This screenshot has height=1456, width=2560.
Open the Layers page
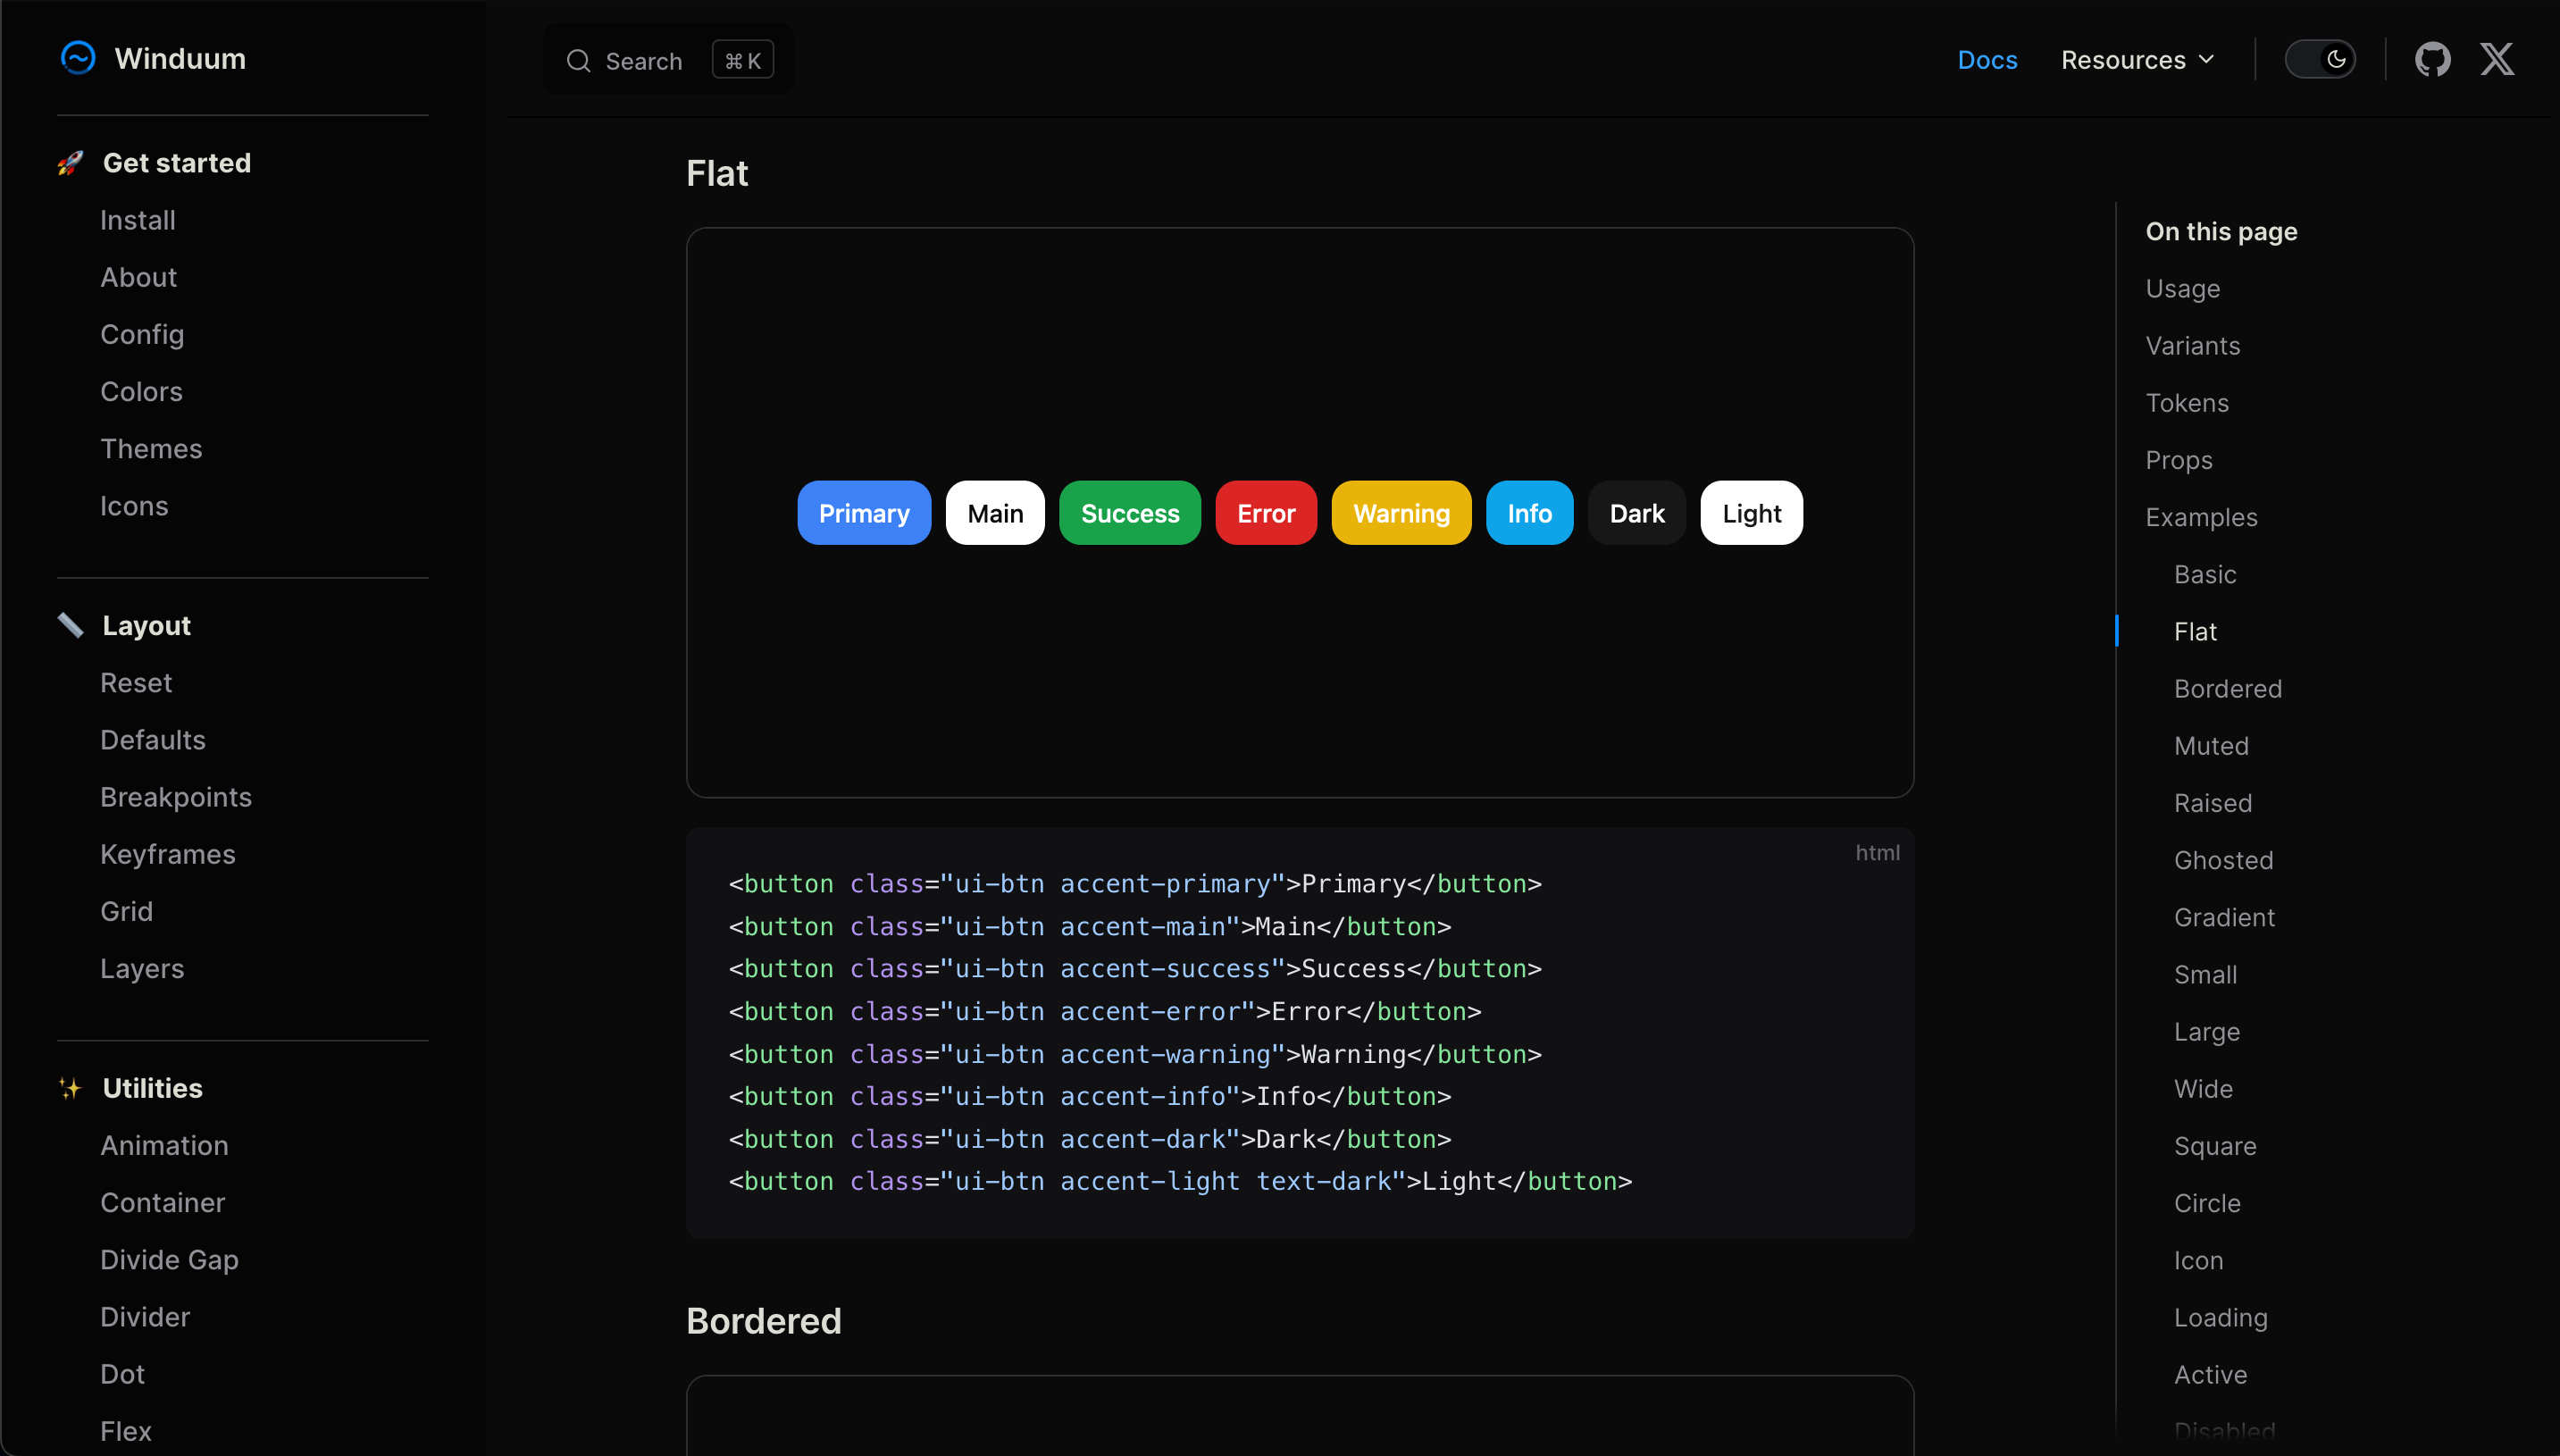pos(142,968)
